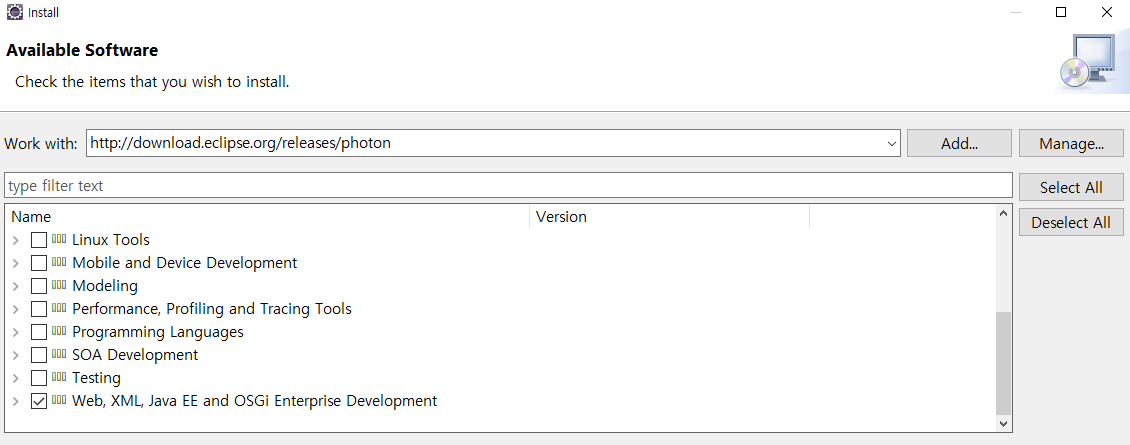Expand the SOA Development node
Viewport: 1130px width, 445px height.
click(16, 356)
